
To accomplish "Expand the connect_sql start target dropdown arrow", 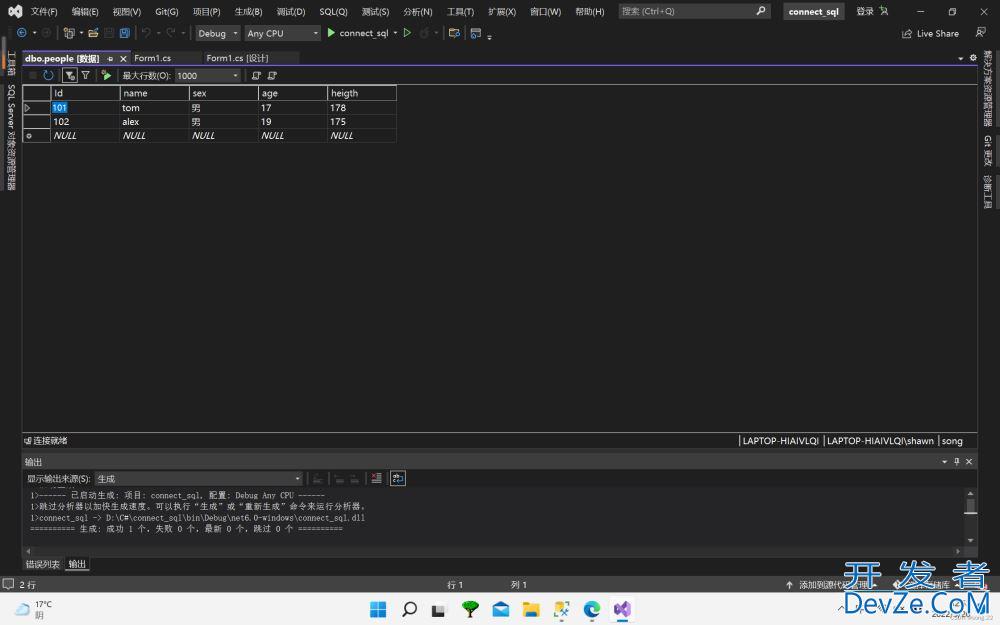I will click(395, 33).
